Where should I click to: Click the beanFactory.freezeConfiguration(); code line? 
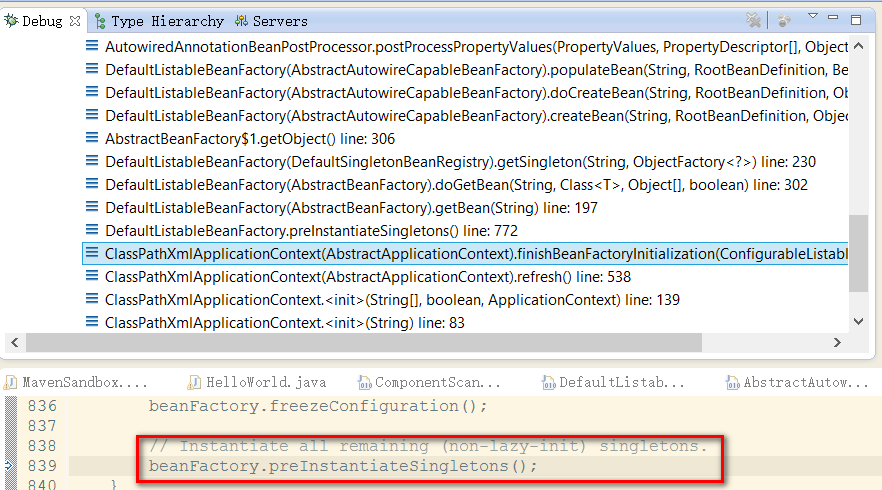318,406
